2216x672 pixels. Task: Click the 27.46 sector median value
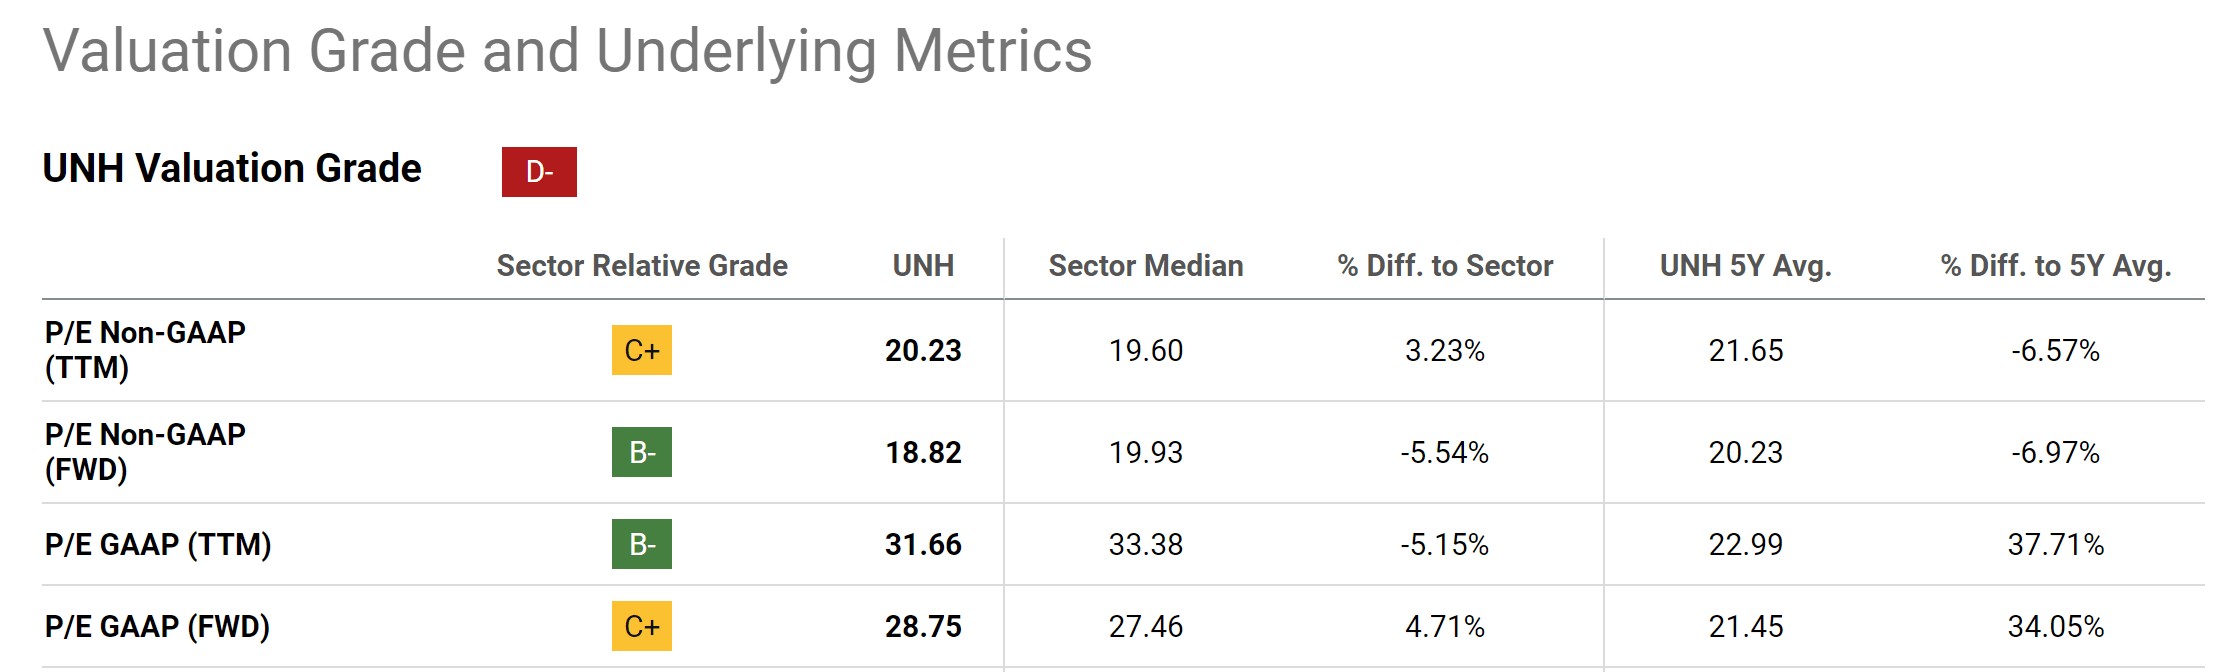click(1146, 626)
